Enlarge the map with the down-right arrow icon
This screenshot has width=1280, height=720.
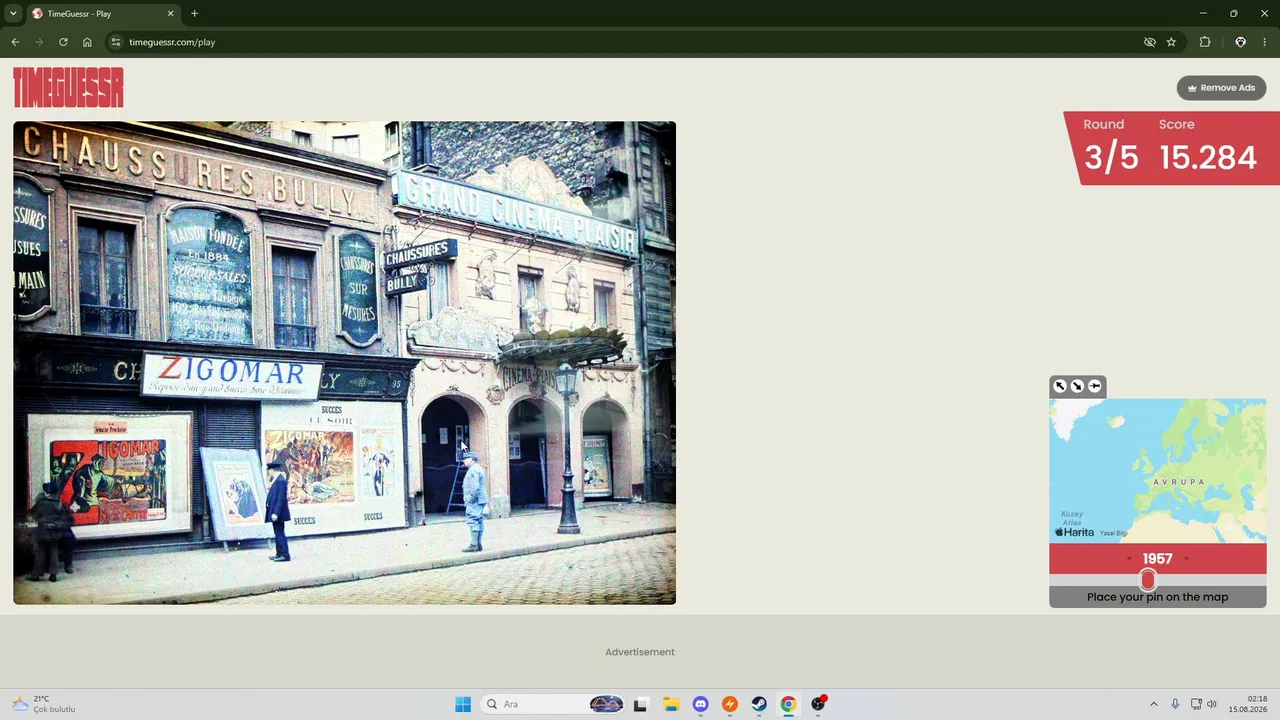[1077, 386]
